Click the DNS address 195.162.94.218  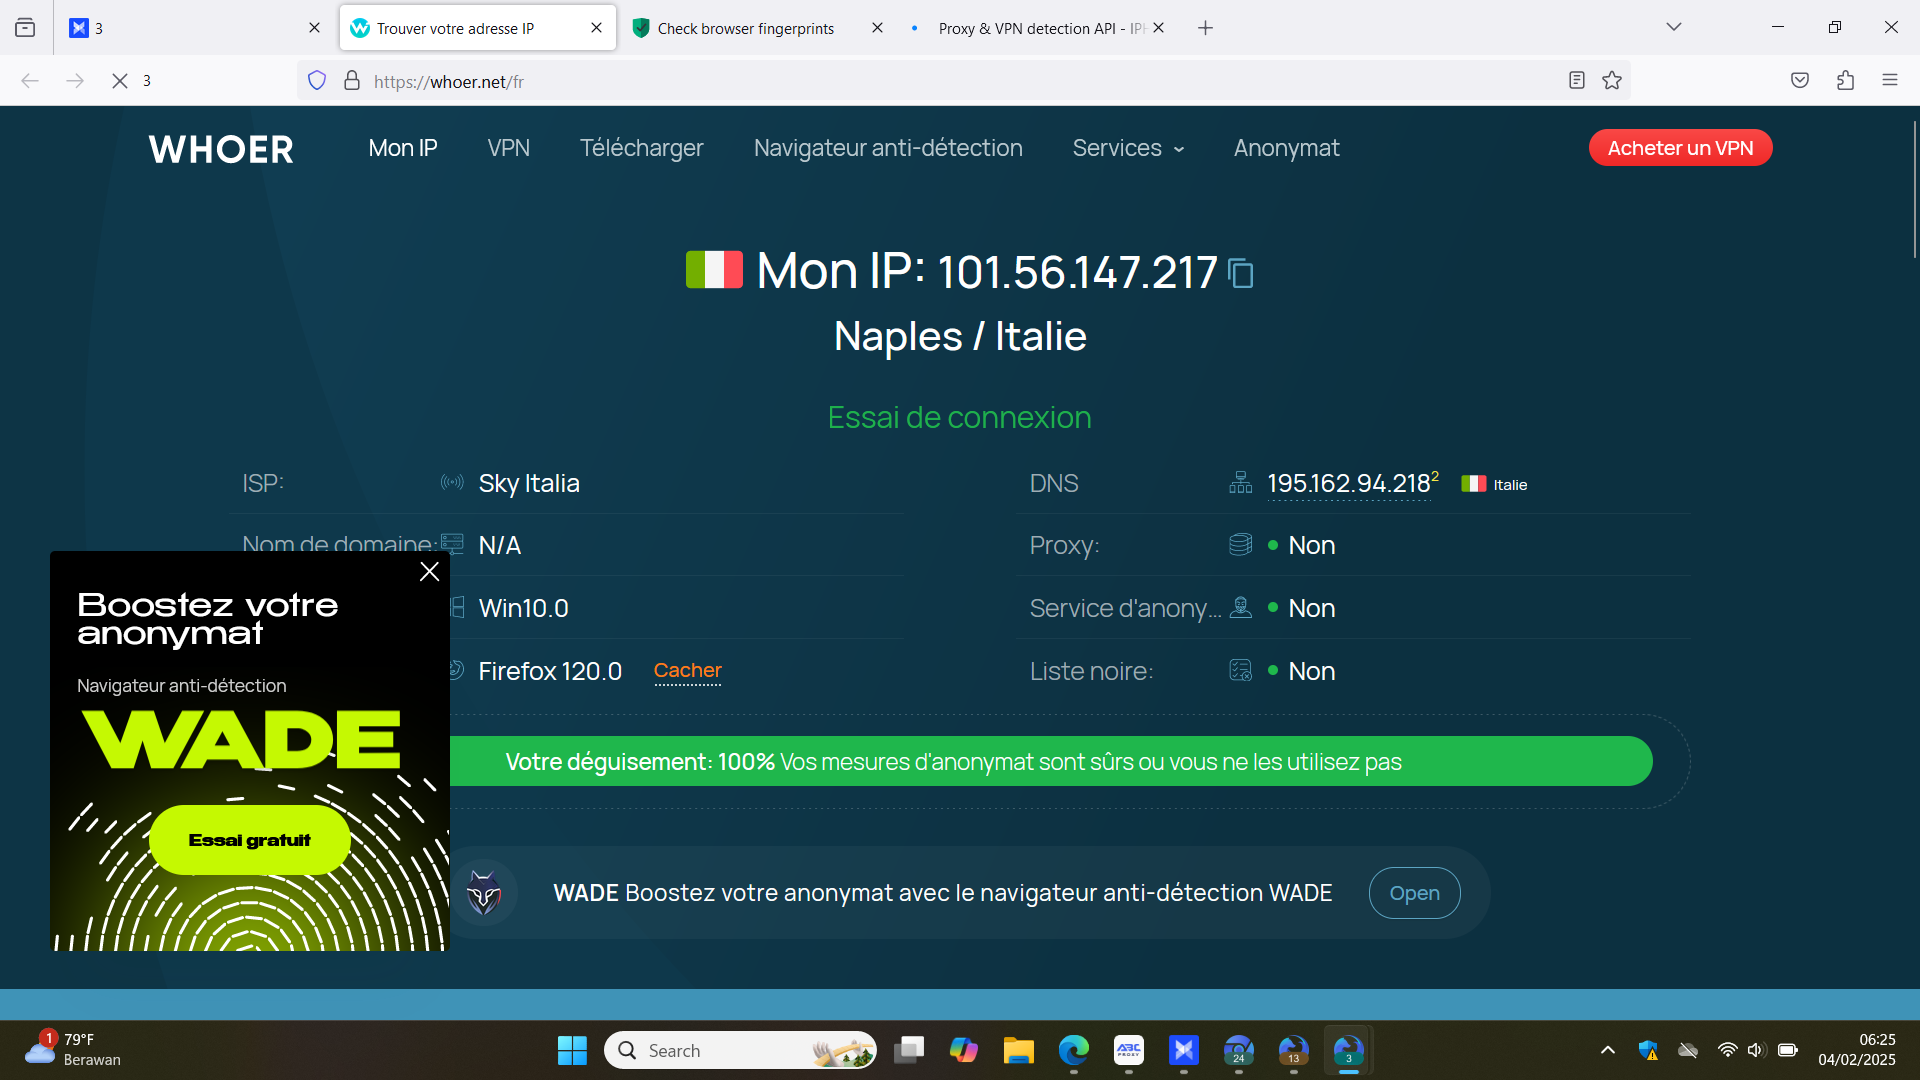pos(1349,484)
